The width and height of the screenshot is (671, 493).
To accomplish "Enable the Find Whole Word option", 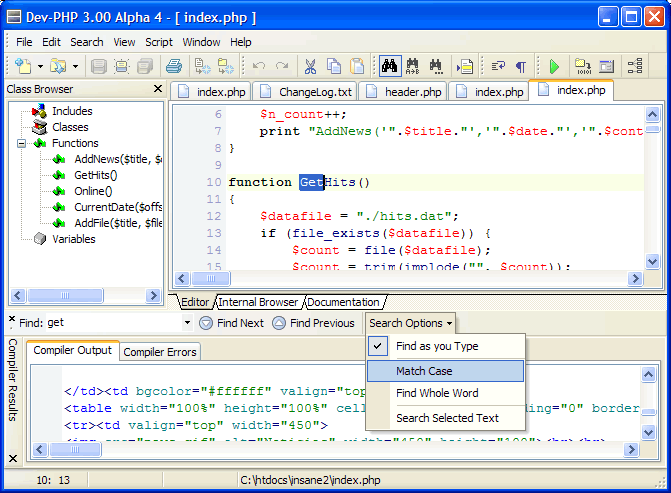I will tap(445, 393).
